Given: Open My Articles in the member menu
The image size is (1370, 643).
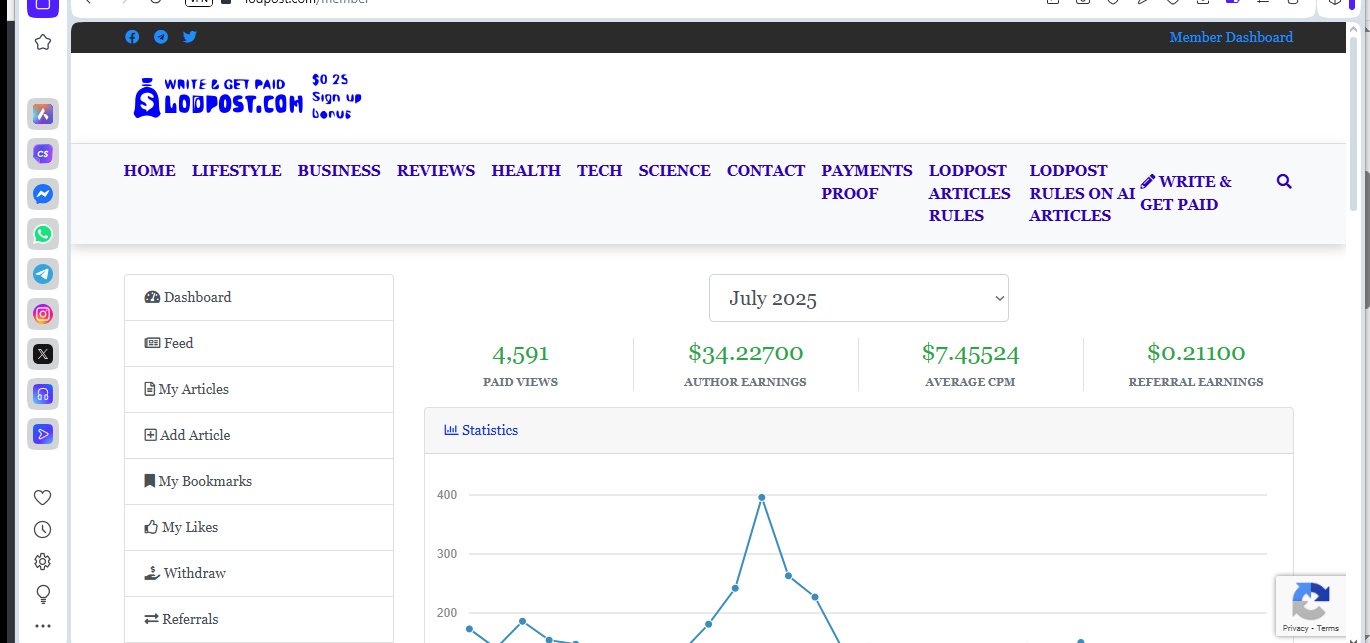Looking at the screenshot, I should (259, 390).
